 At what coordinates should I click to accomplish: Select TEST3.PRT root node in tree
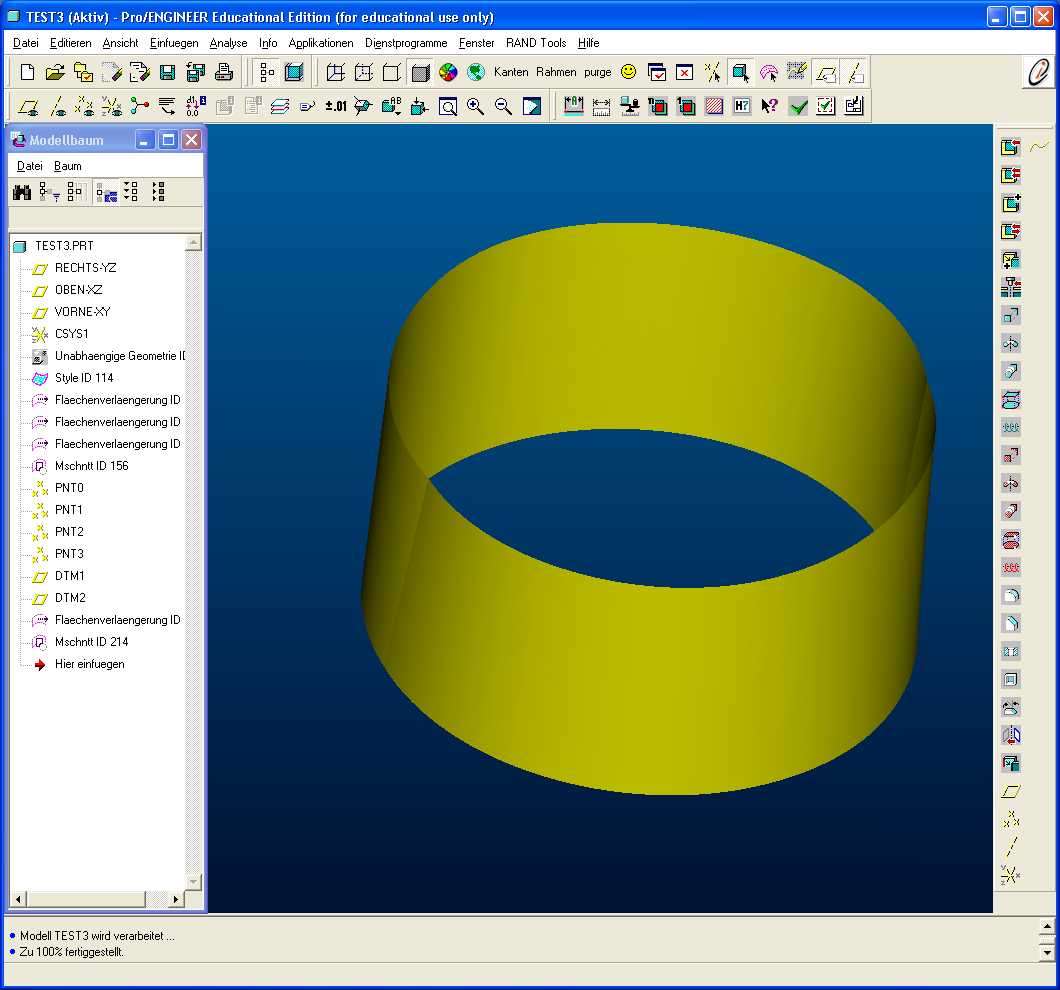[64, 246]
